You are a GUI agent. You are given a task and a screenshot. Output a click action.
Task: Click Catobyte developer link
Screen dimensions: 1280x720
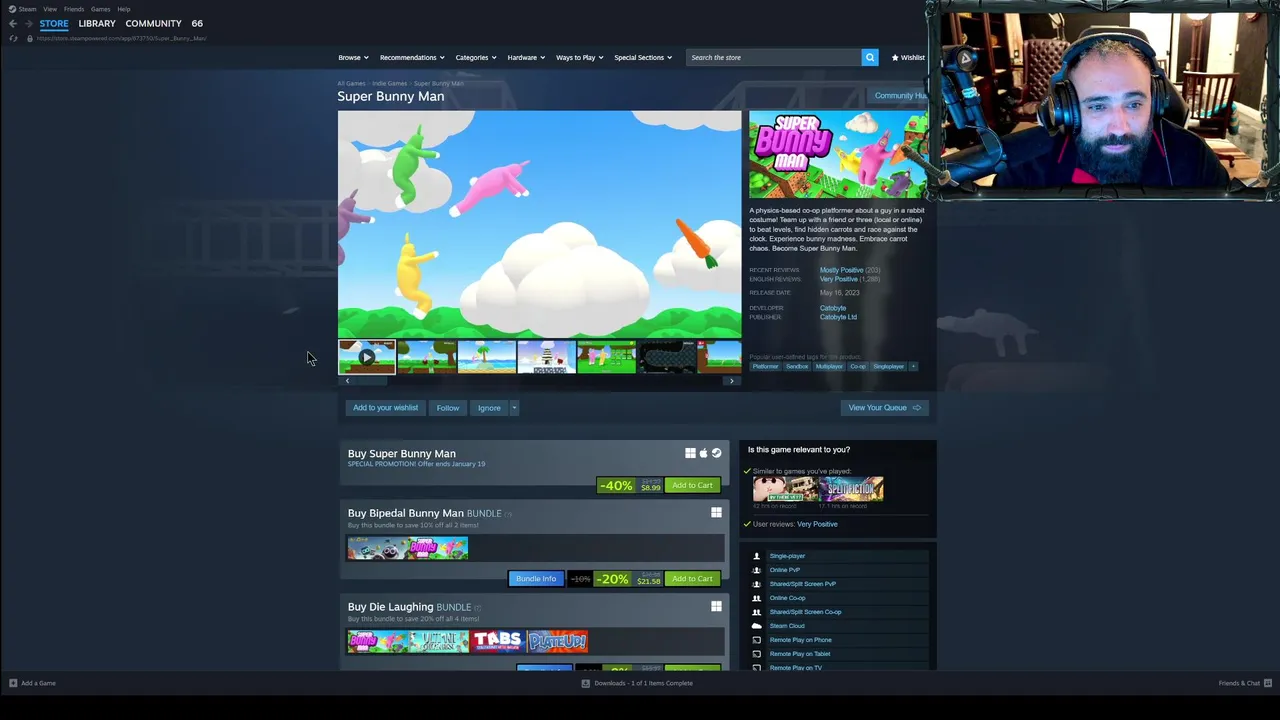coord(833,308)
